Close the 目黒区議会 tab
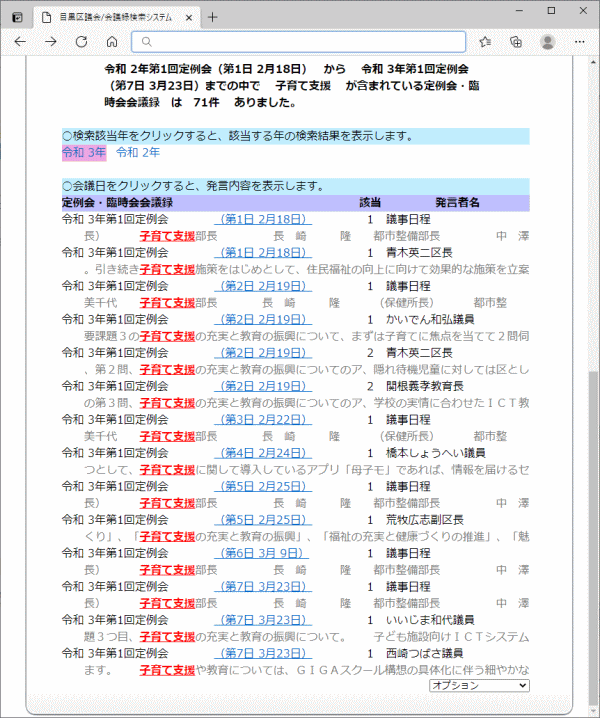Screen dimensions: 600x718 pos(189,18)
